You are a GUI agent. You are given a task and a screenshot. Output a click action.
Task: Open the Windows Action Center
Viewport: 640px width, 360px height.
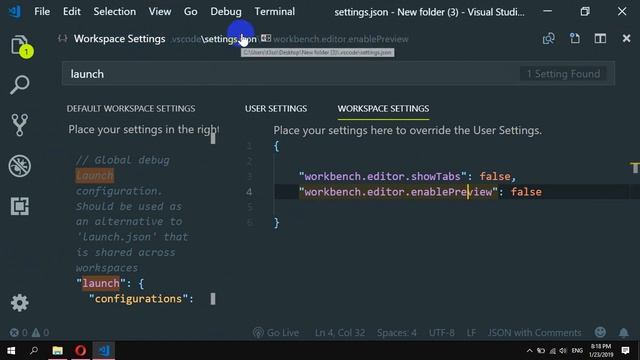click(x=625, y=351)
